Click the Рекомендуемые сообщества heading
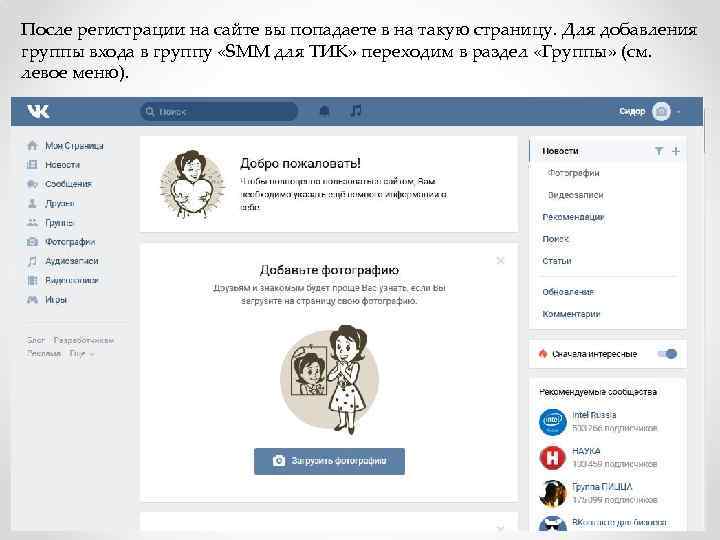The height and width of the screenshot is (540, 720). (598, 392)
